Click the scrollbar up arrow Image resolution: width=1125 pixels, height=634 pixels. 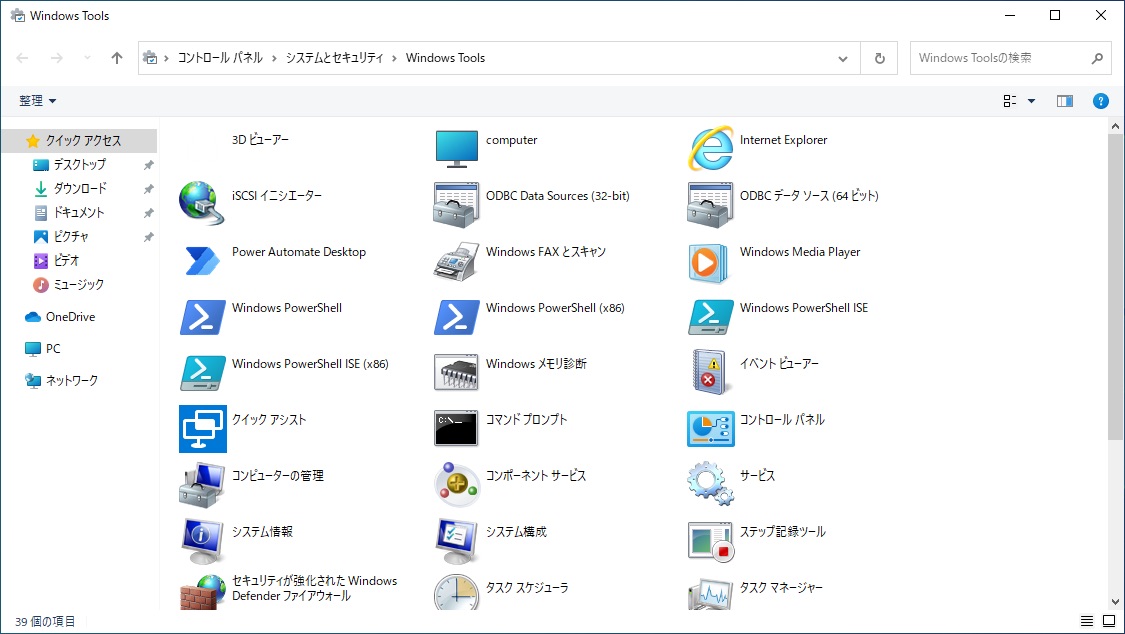(x=1115, y=126)
